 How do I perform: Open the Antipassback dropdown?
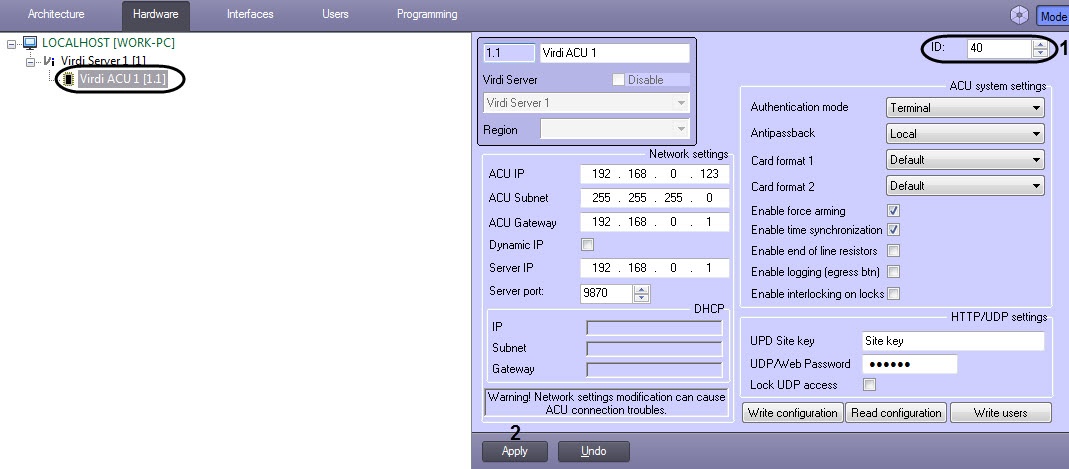pos(965,134)
